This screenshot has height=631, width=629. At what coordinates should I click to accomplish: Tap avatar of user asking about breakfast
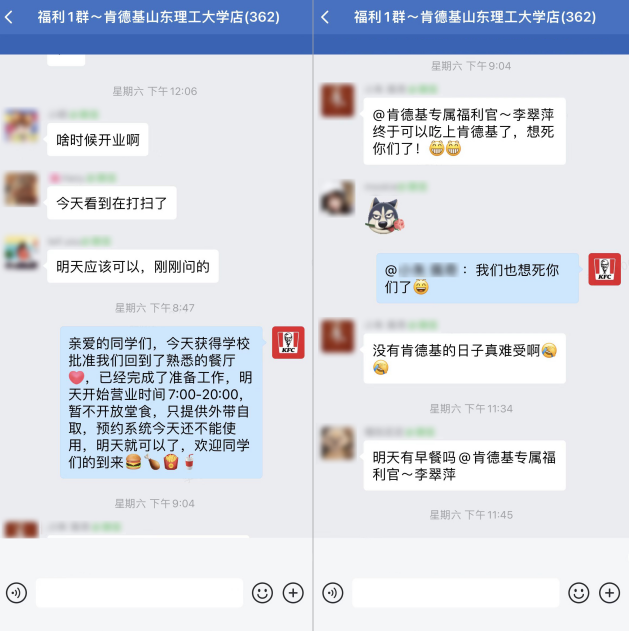coord(338,443)
